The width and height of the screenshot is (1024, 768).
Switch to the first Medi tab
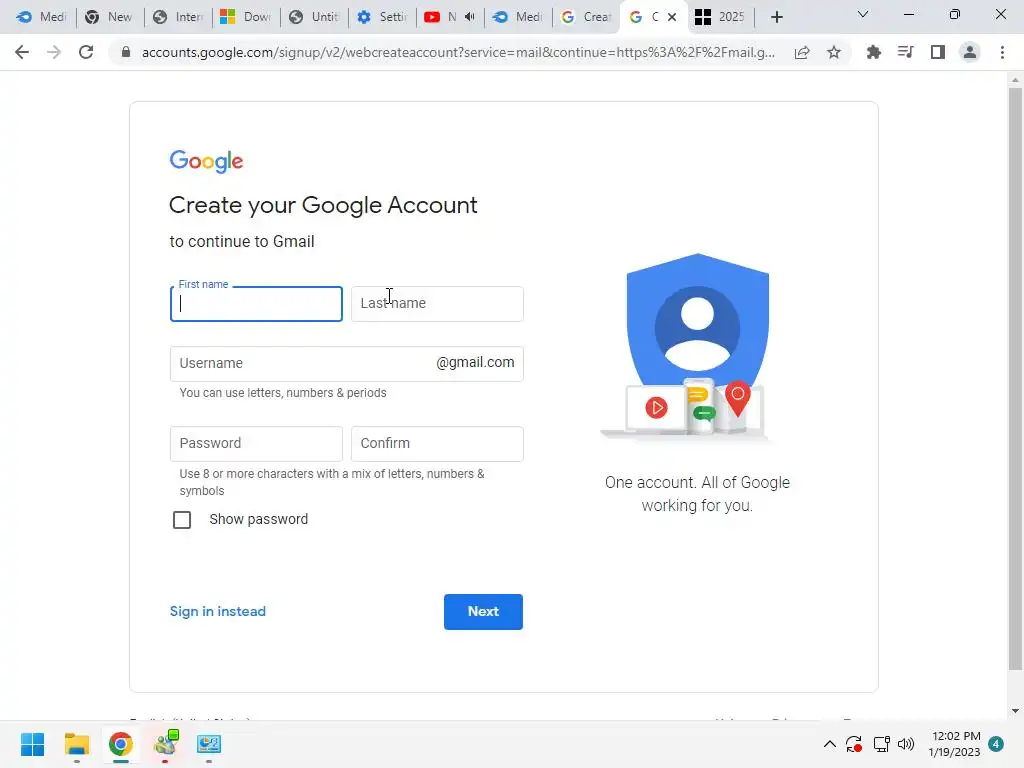click(x=42, y=17)
